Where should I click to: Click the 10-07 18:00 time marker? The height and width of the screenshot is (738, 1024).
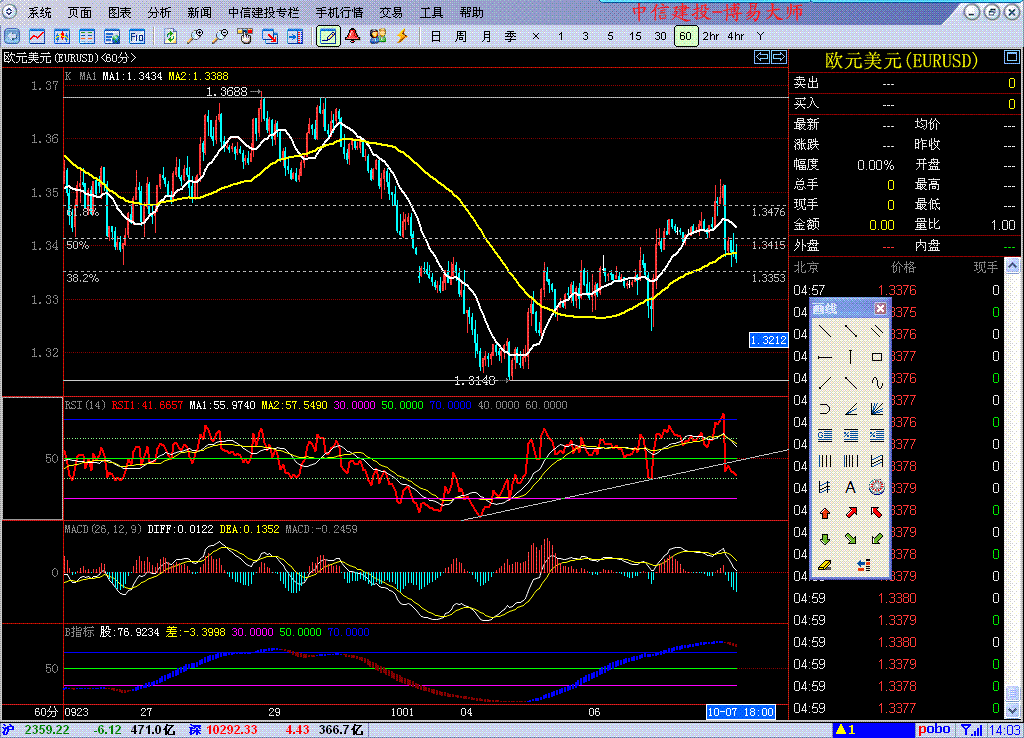point(741,711)
